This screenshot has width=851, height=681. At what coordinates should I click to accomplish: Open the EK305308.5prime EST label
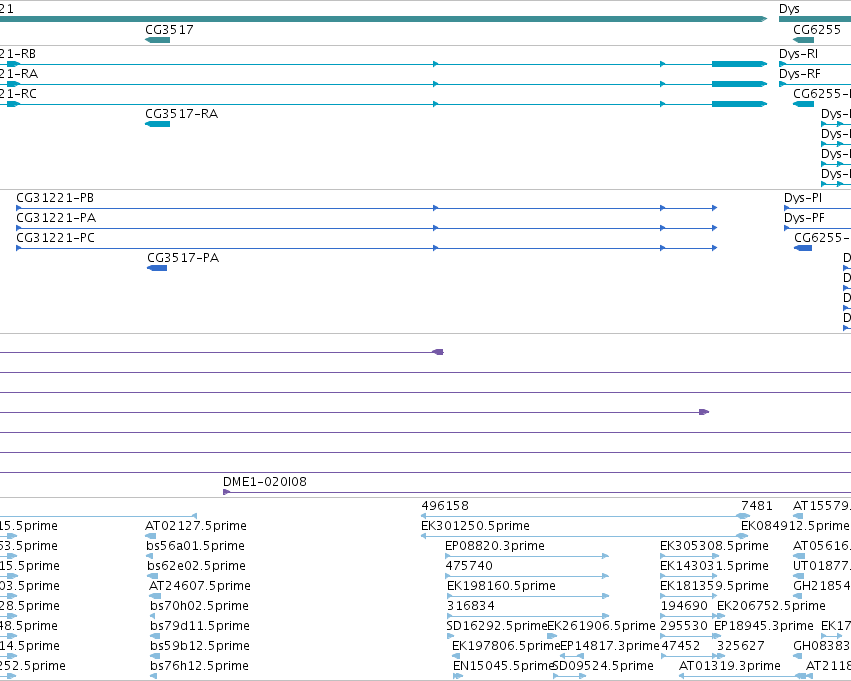714,546
